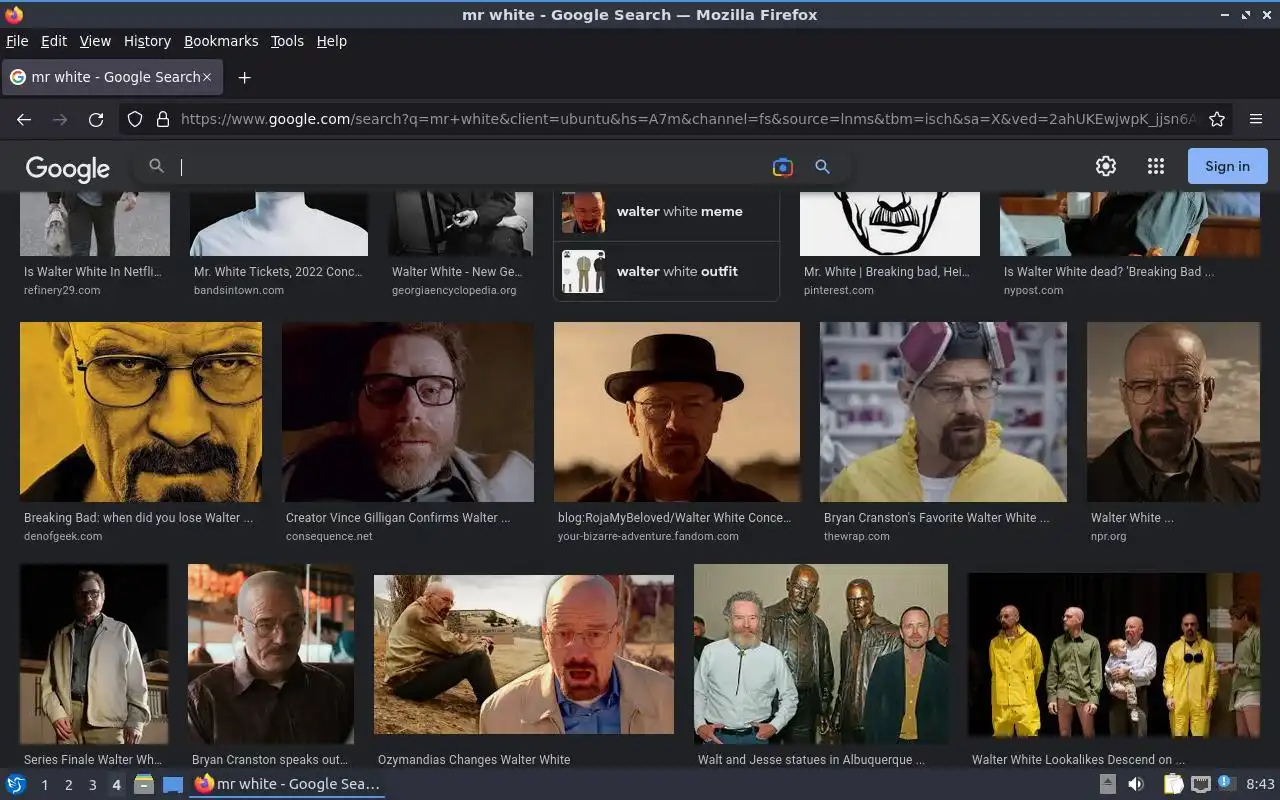The image size is (1280, 800).
Task: Click 'Creator Vince Gilligan Confirms Walter' caption
Action: tap(398, 518)
